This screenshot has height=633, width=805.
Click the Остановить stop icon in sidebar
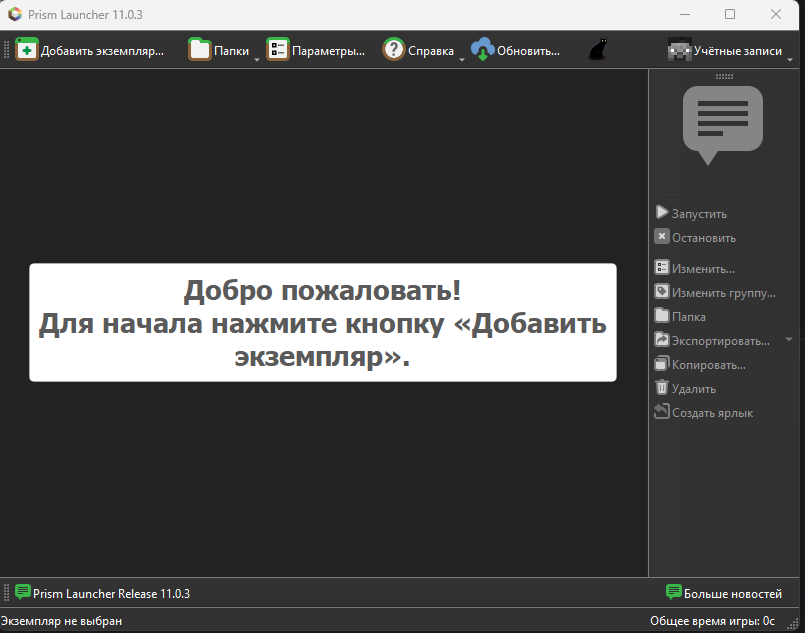(662, 237)
